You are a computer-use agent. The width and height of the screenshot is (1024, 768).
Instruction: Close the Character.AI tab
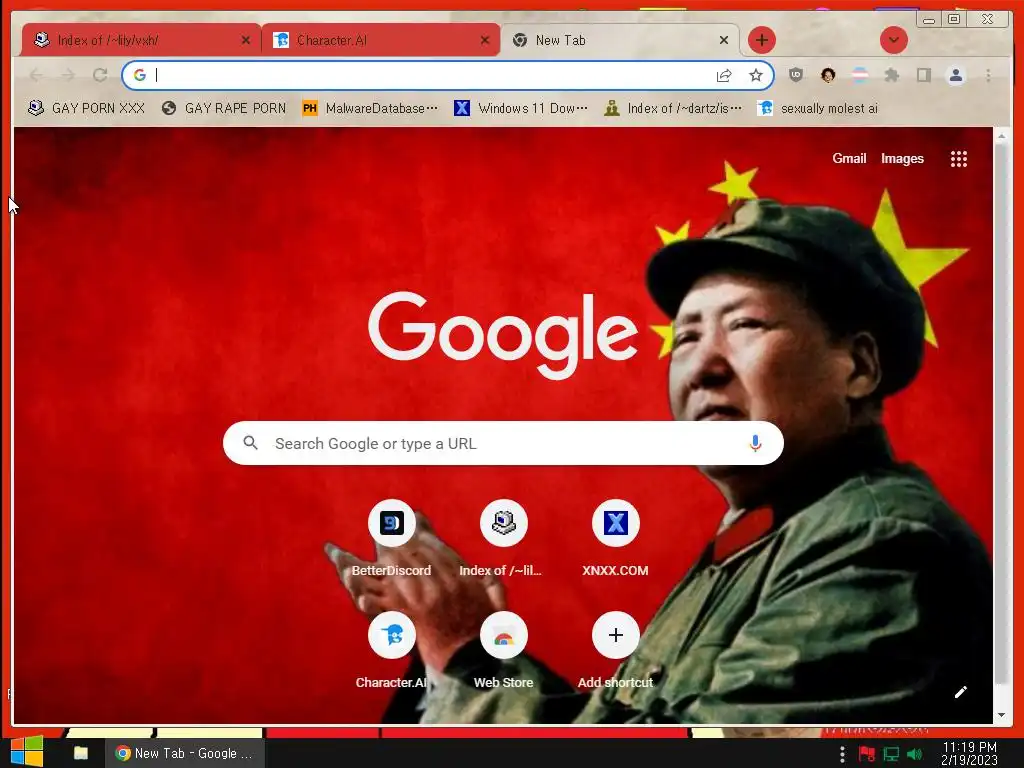pos(485,40)
